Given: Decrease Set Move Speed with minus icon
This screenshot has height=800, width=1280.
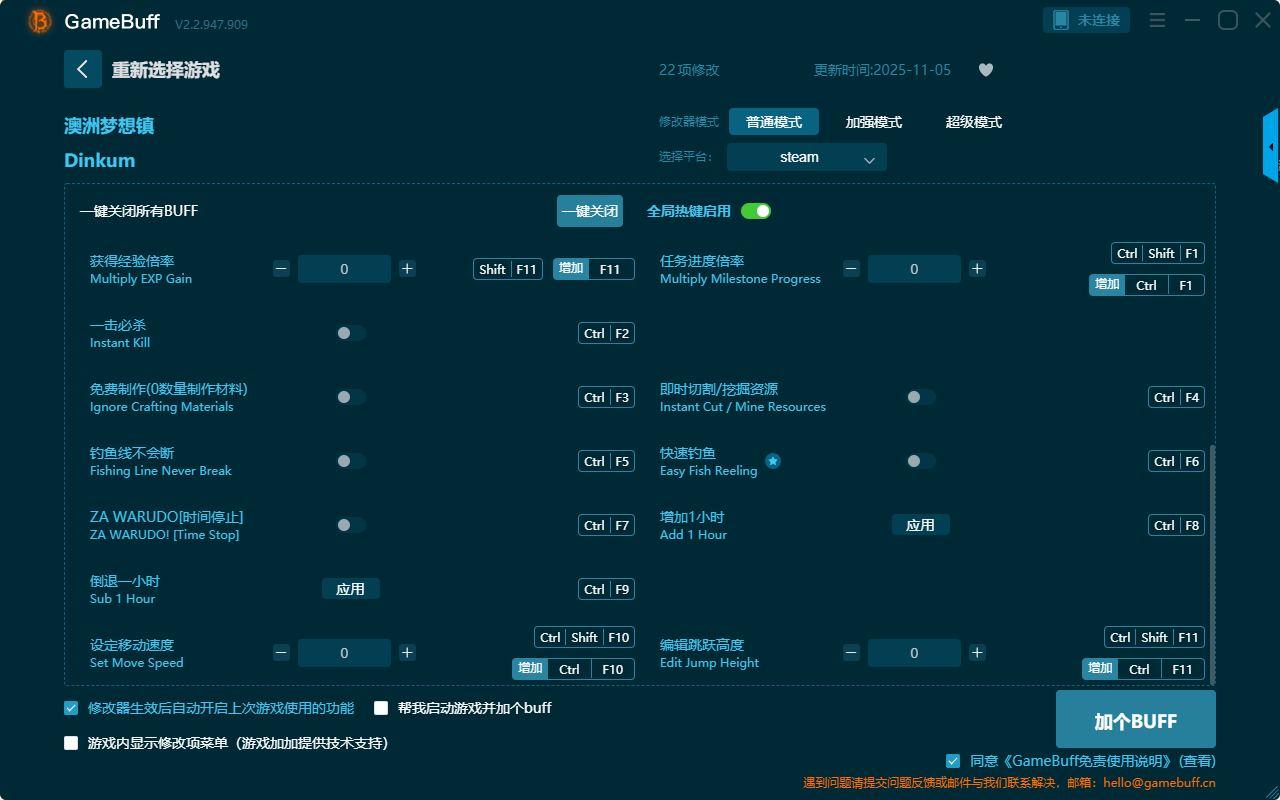Looking at the screenshot, I should point(282,653).
